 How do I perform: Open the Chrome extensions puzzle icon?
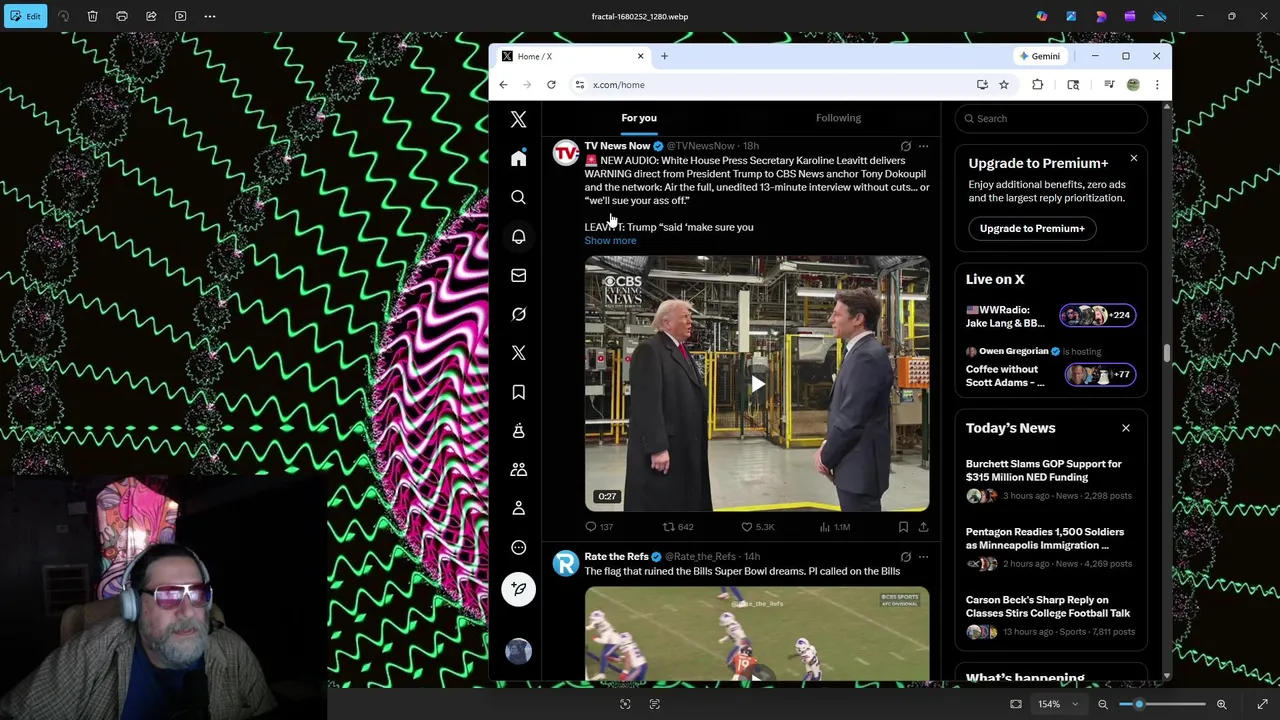pyautogui.click(x=1037, y=85)
